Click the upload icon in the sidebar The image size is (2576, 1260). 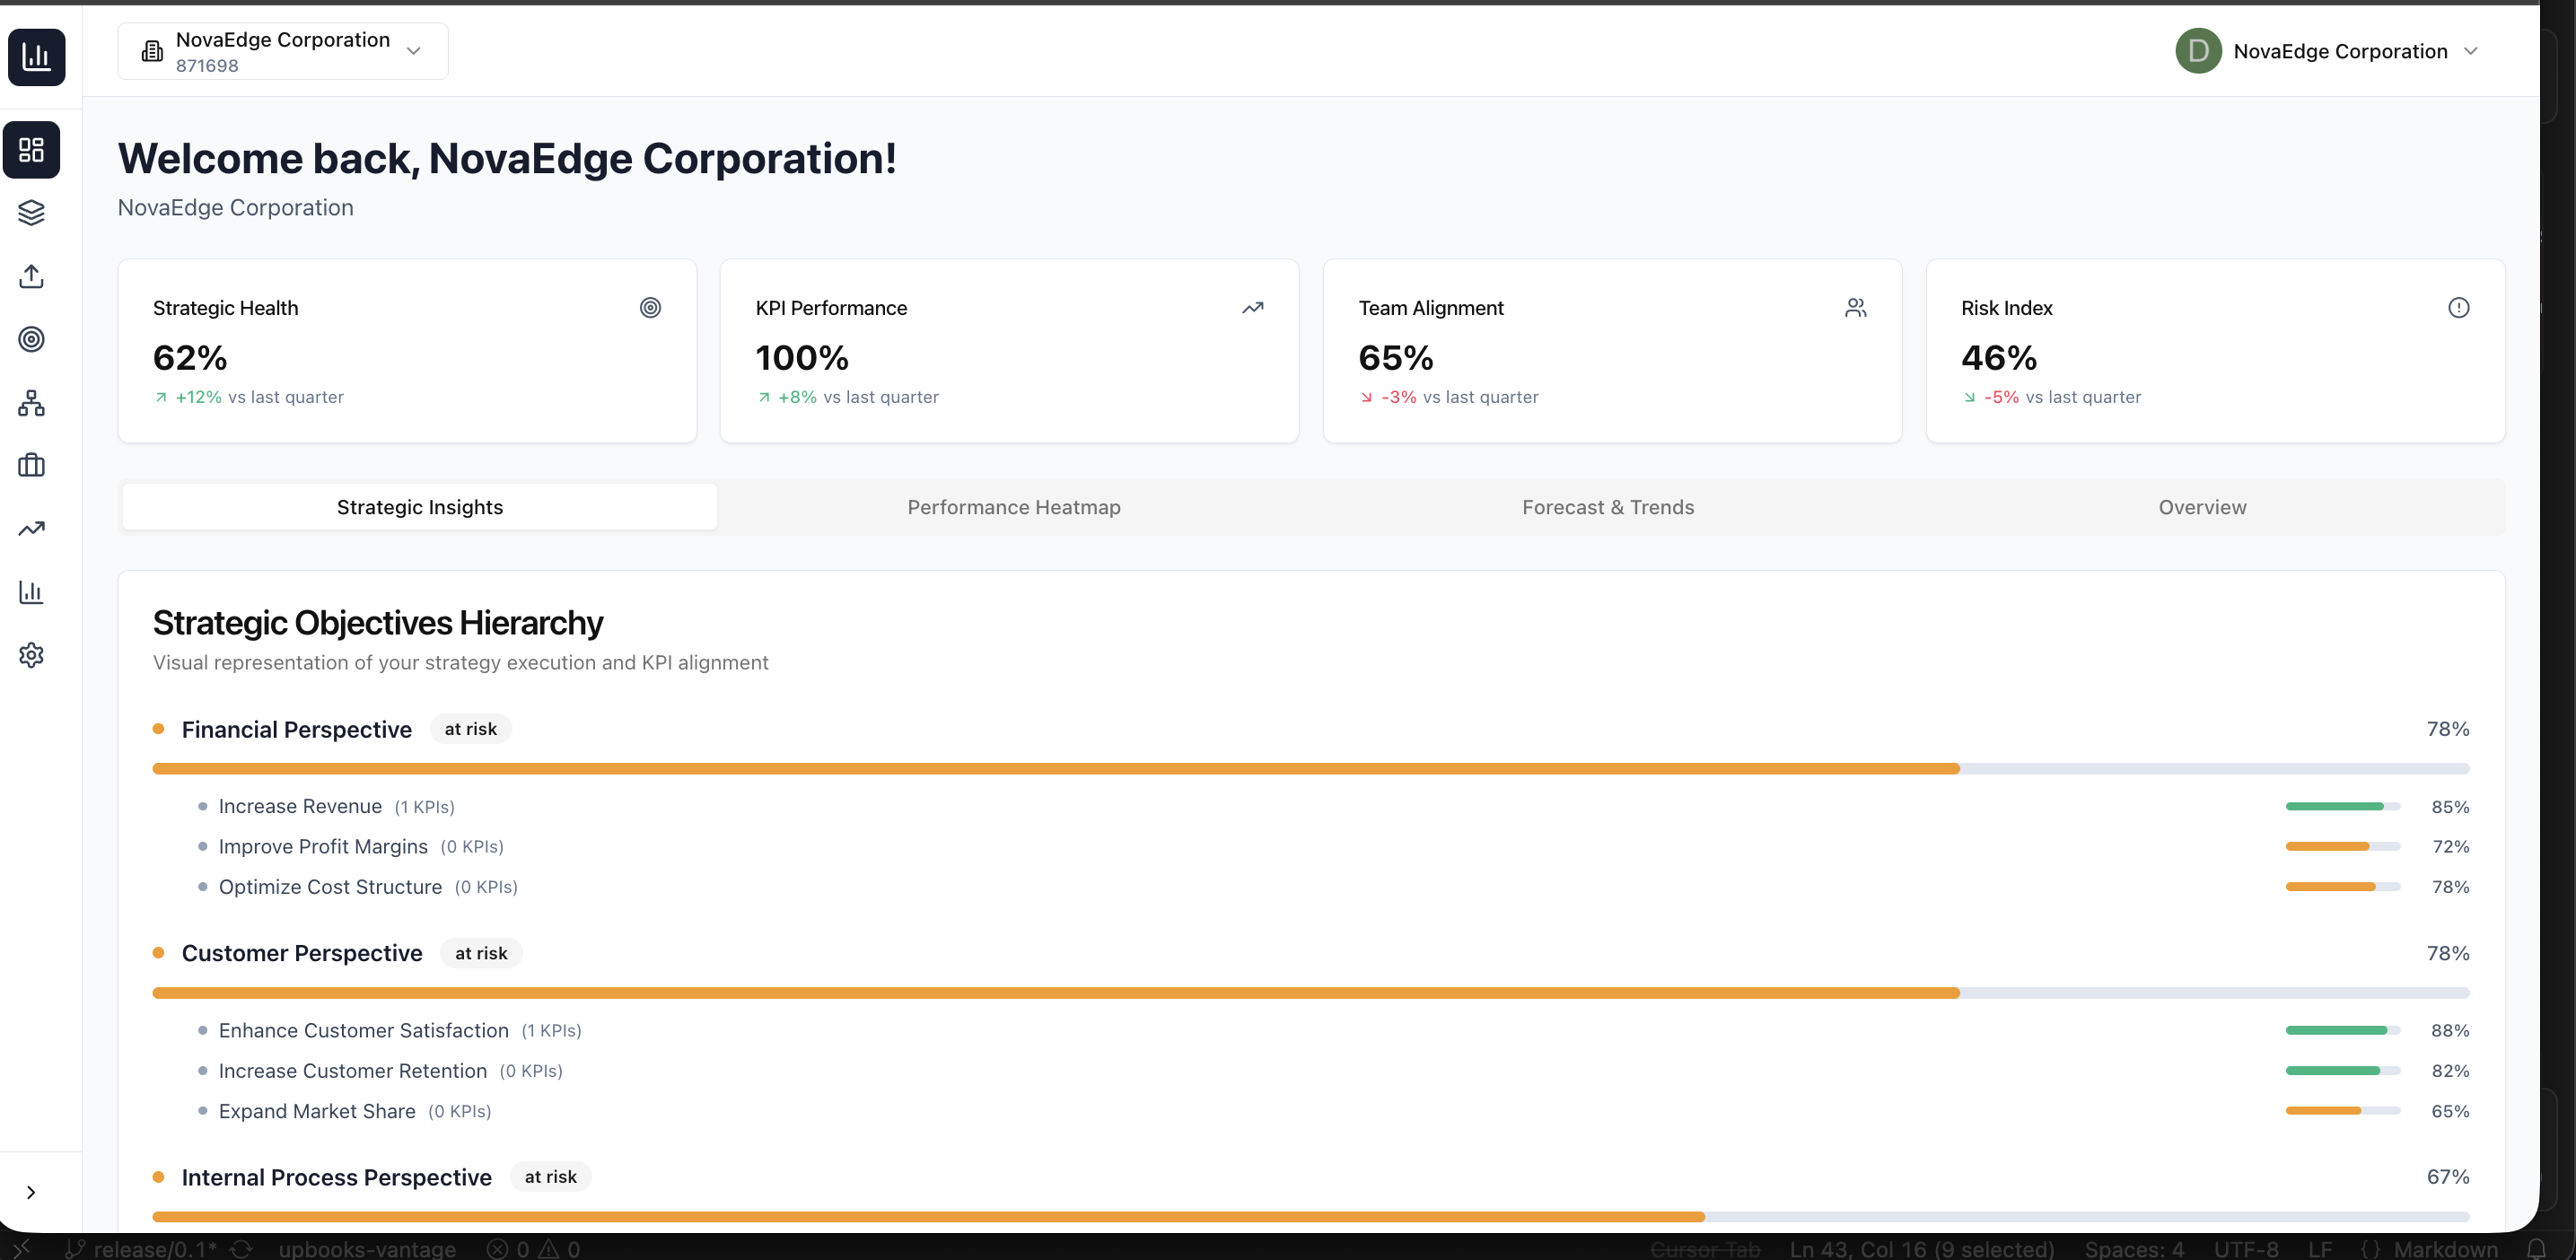31,277
